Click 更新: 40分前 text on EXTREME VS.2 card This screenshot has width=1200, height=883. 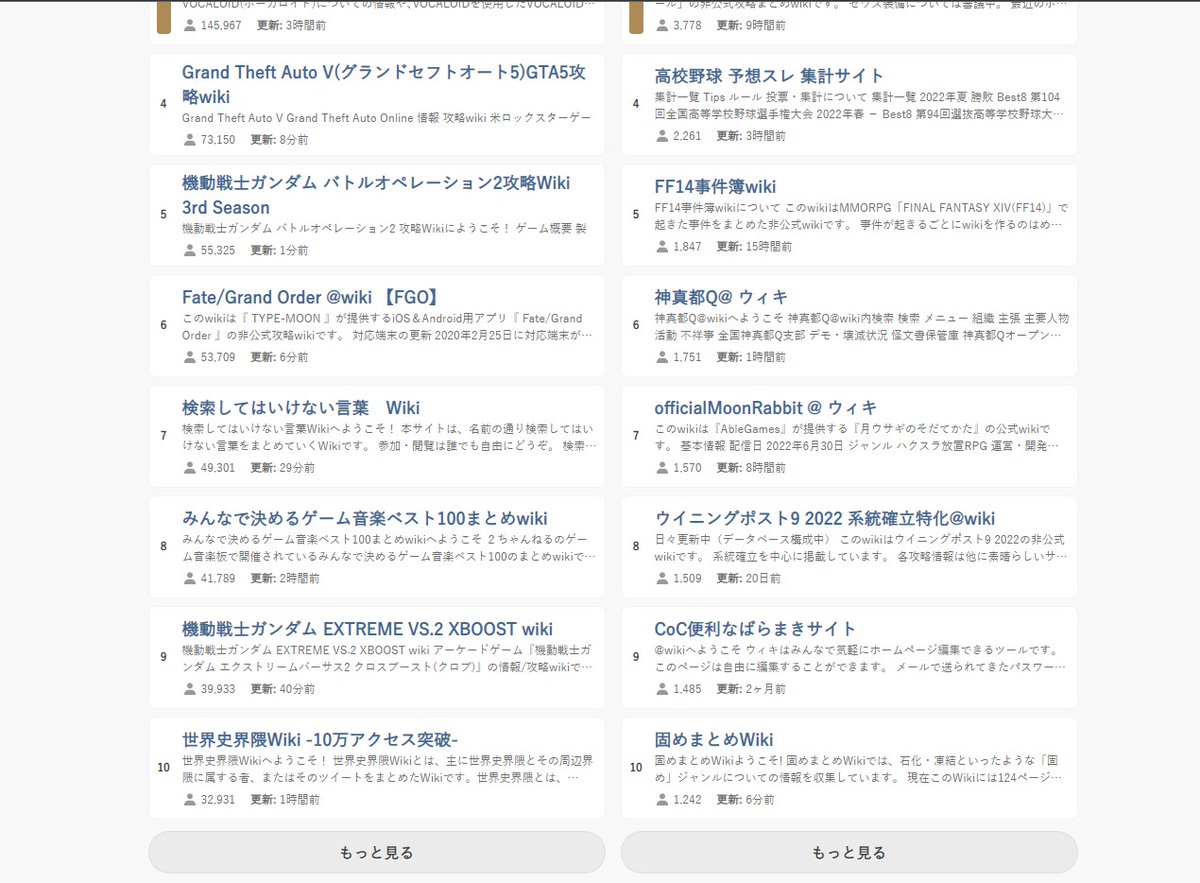click(282, 689)
